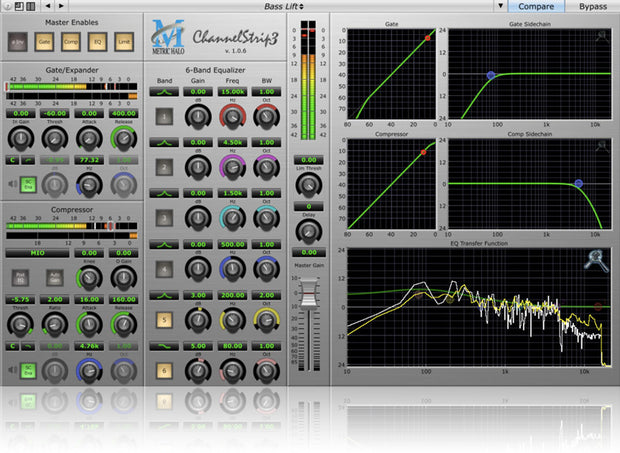Toggle the compressor Auto Gain button
This screenshot has height=453, width=620.
[x=55, y=278]
